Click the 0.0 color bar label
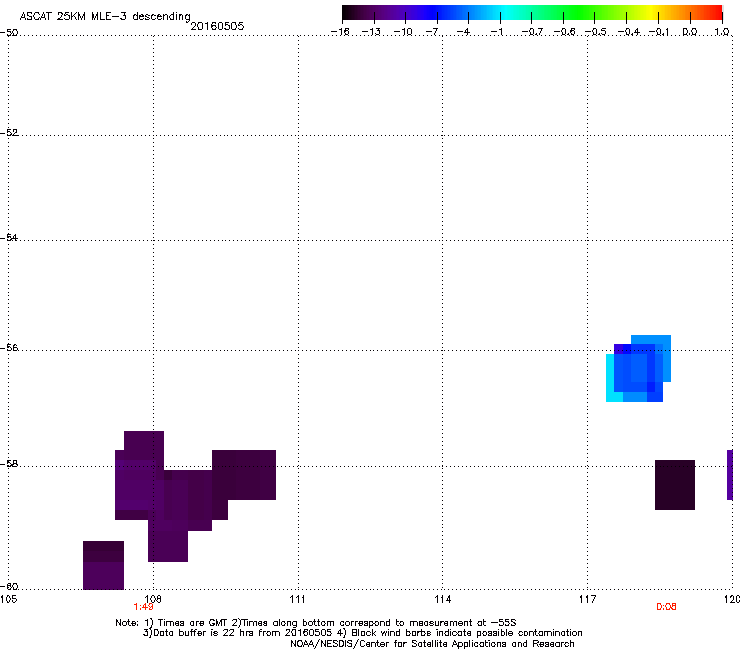This screenshot has width=740, height=650. click(x=690, y=32)
